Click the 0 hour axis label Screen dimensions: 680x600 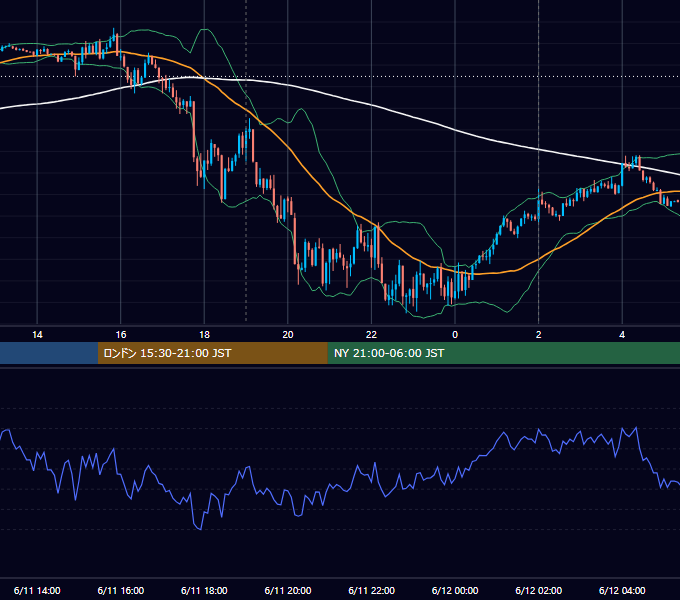coord(455,335)
